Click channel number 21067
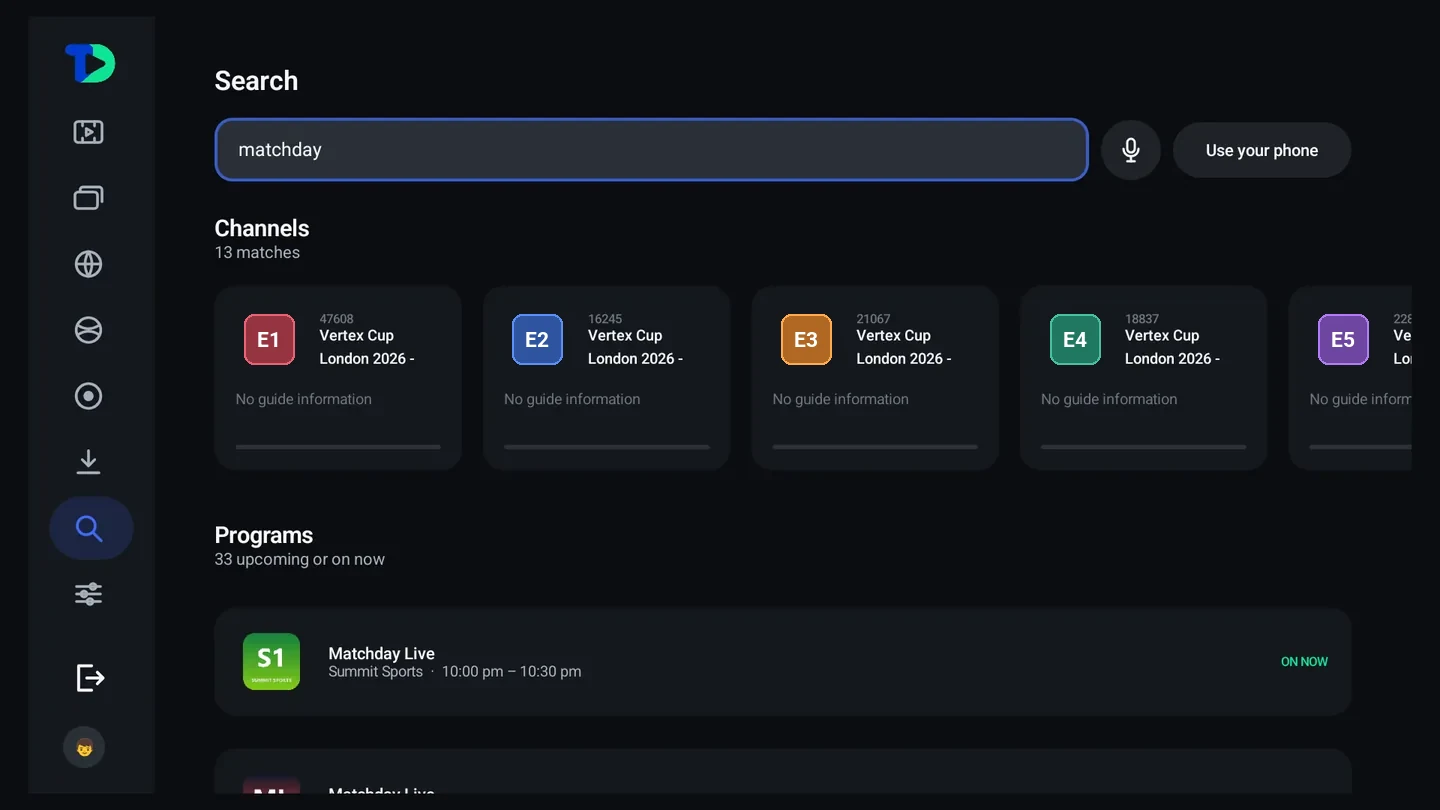The width and height of the screenshot is (1440, 810). click(x=873, y=319)
